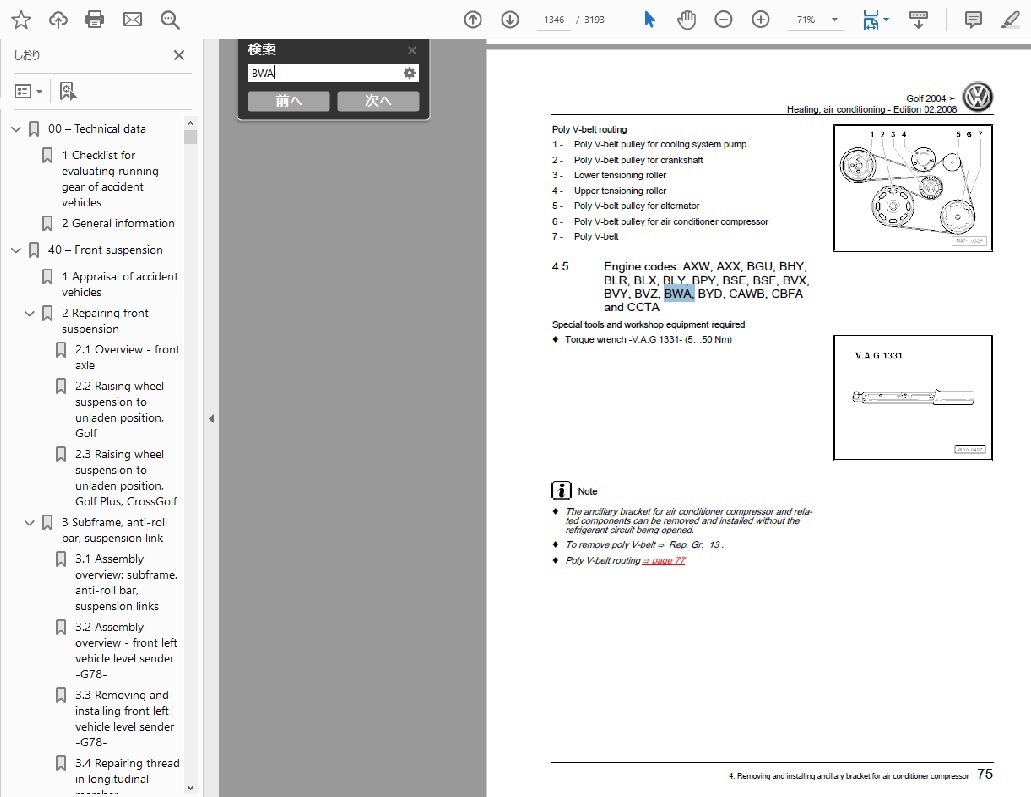Click the V.A.G 1331 torque wrench image

tap(913, 398)
